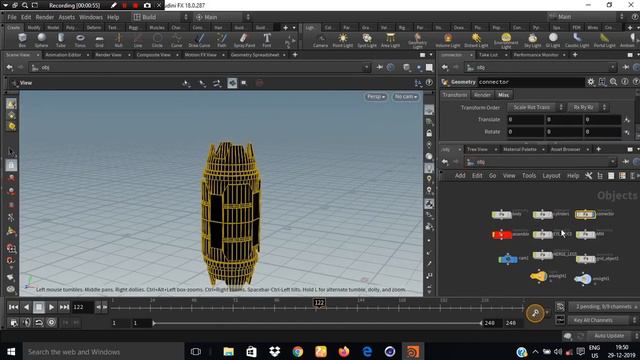
Task: Jump to the first frame
Action: (13, 307)
